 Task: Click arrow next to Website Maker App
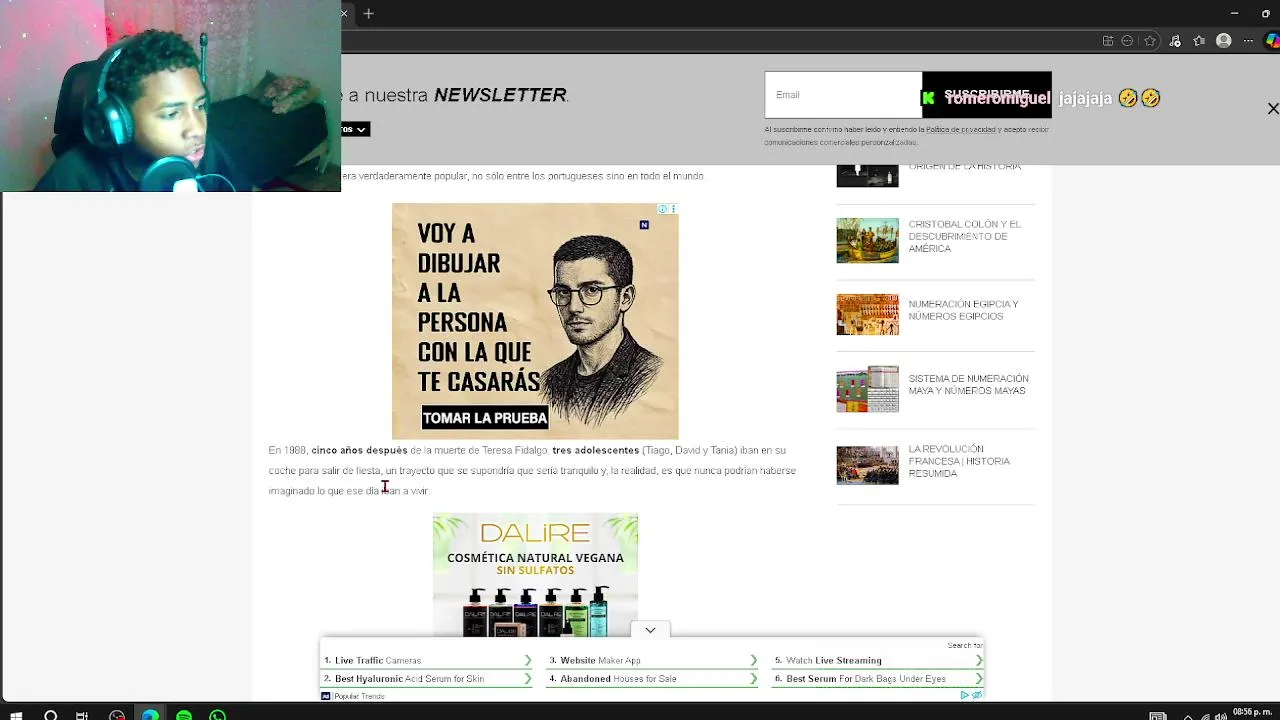753,660
